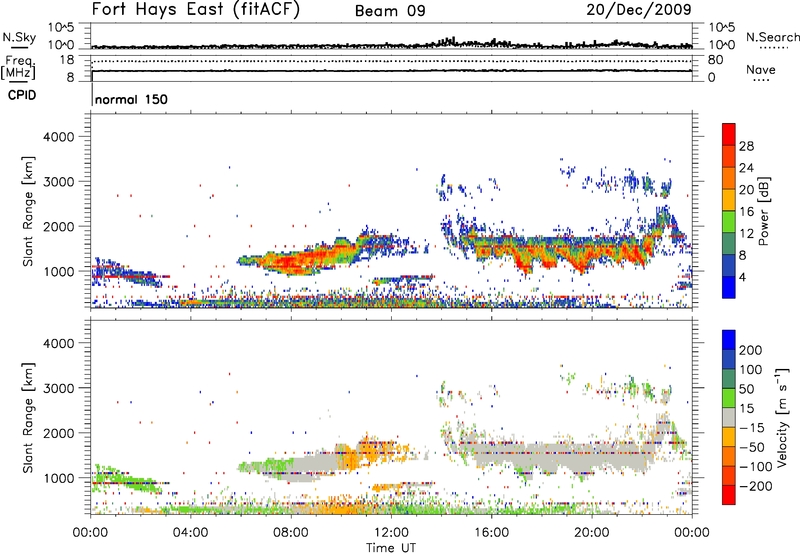Click the "-200" value on Velocity colorbar
Image resolution: width=800 pixels, height=554 pixels.
coord(756,486)
